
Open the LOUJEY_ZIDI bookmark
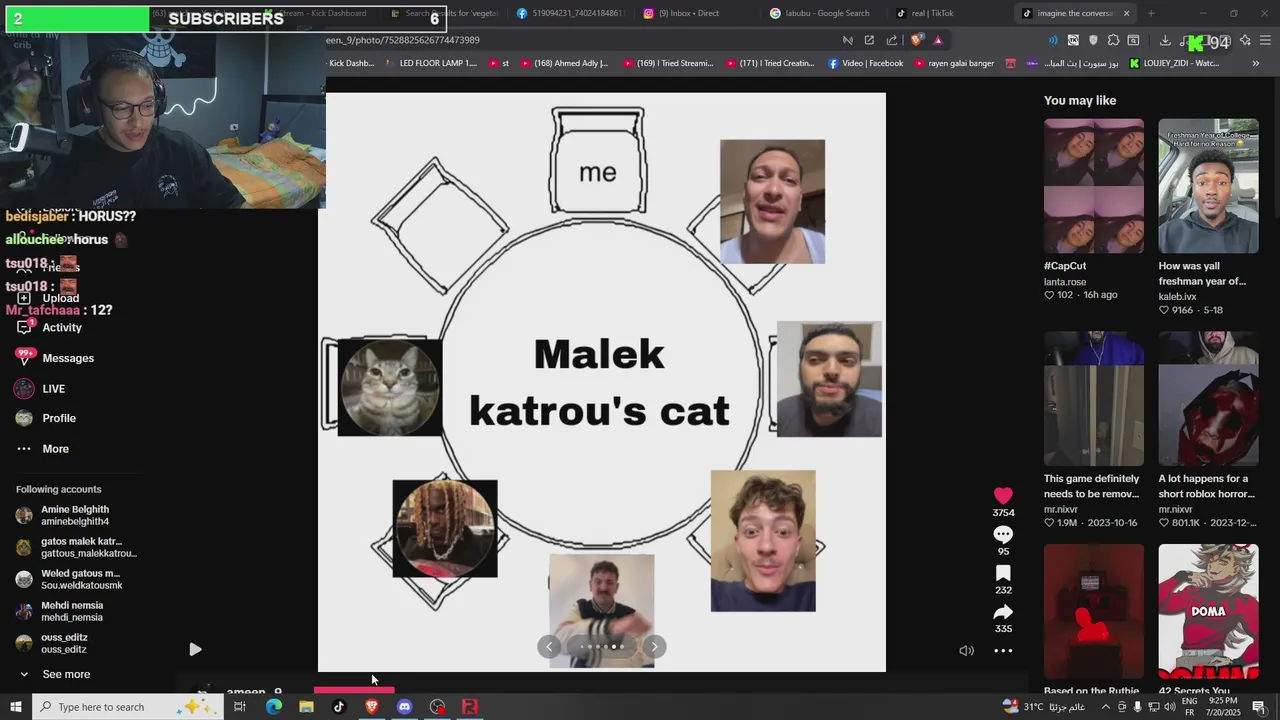(1174, 63)
